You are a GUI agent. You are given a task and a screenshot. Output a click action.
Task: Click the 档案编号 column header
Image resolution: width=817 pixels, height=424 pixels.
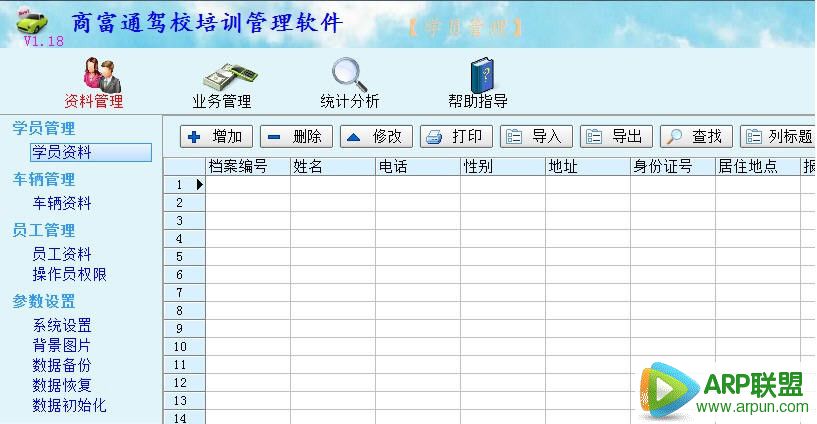click(x=248, y=167)
